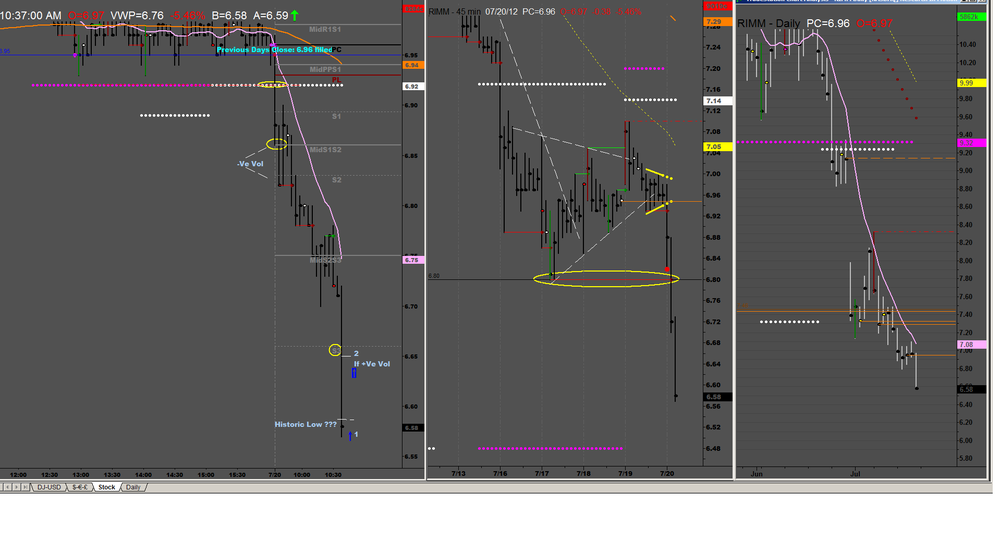Select the '-Ve Vol' annotation text
This screenshot has height=553, width=1000.
[x=250, y=164]
